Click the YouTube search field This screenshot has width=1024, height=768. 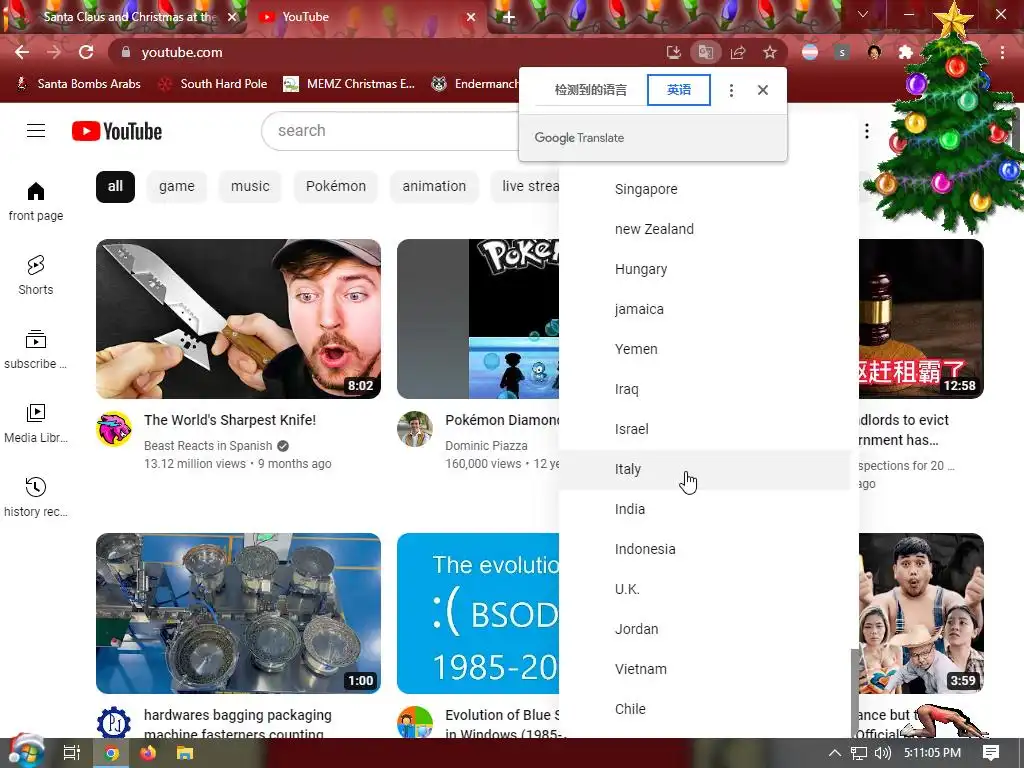point(392,131)
